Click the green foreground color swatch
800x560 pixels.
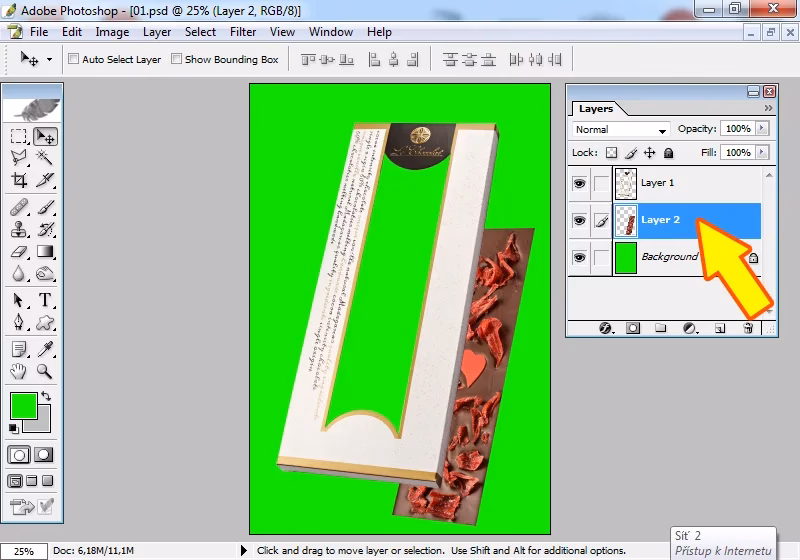click(22, 405)
